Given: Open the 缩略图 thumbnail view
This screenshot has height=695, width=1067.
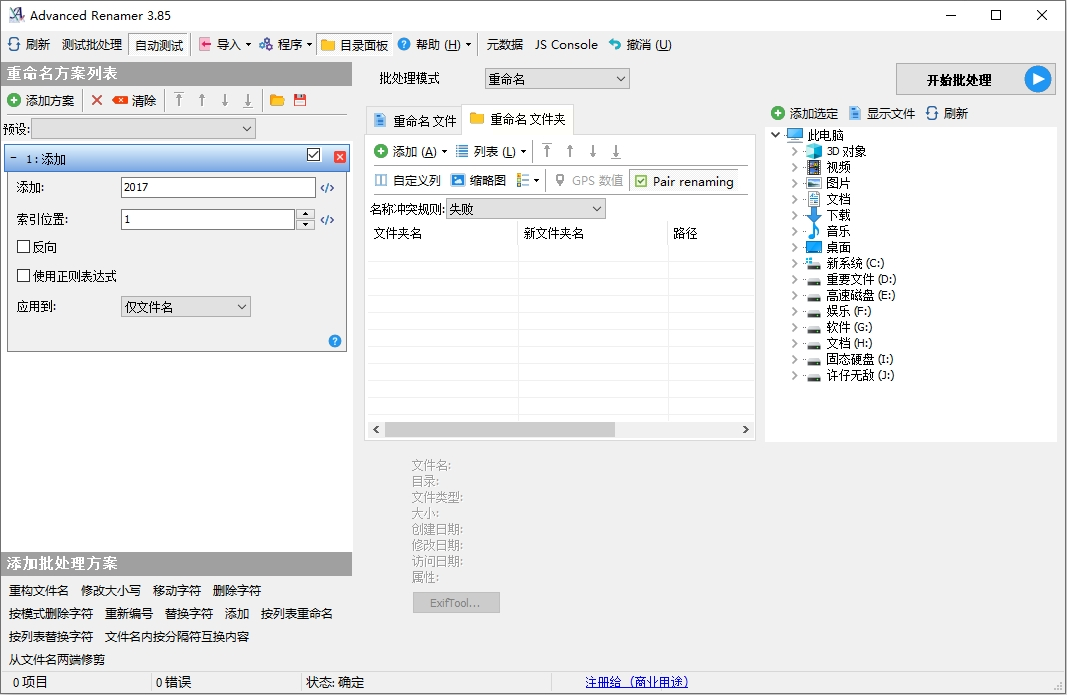Looking at the screenshot, I should 478,181.
